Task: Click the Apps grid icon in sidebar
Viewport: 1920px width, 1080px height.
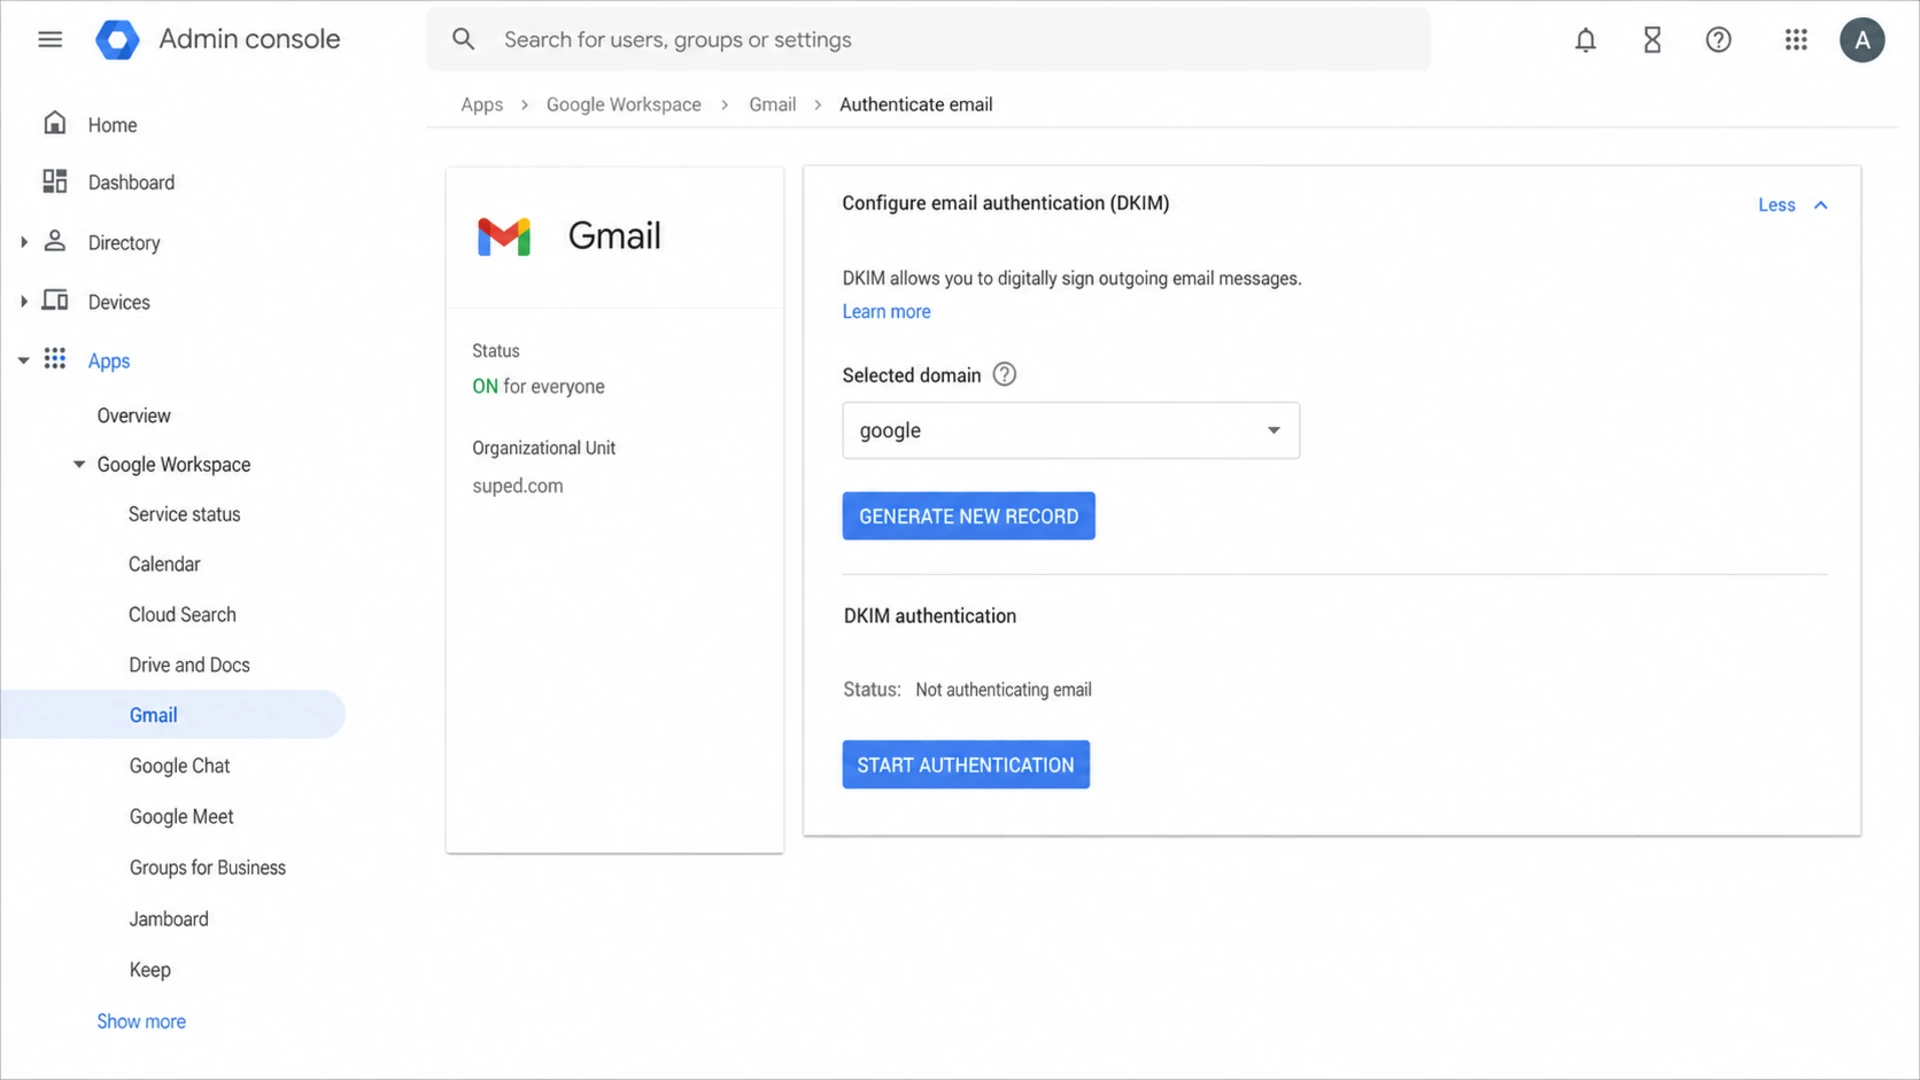Action: (x=55, y=359)
